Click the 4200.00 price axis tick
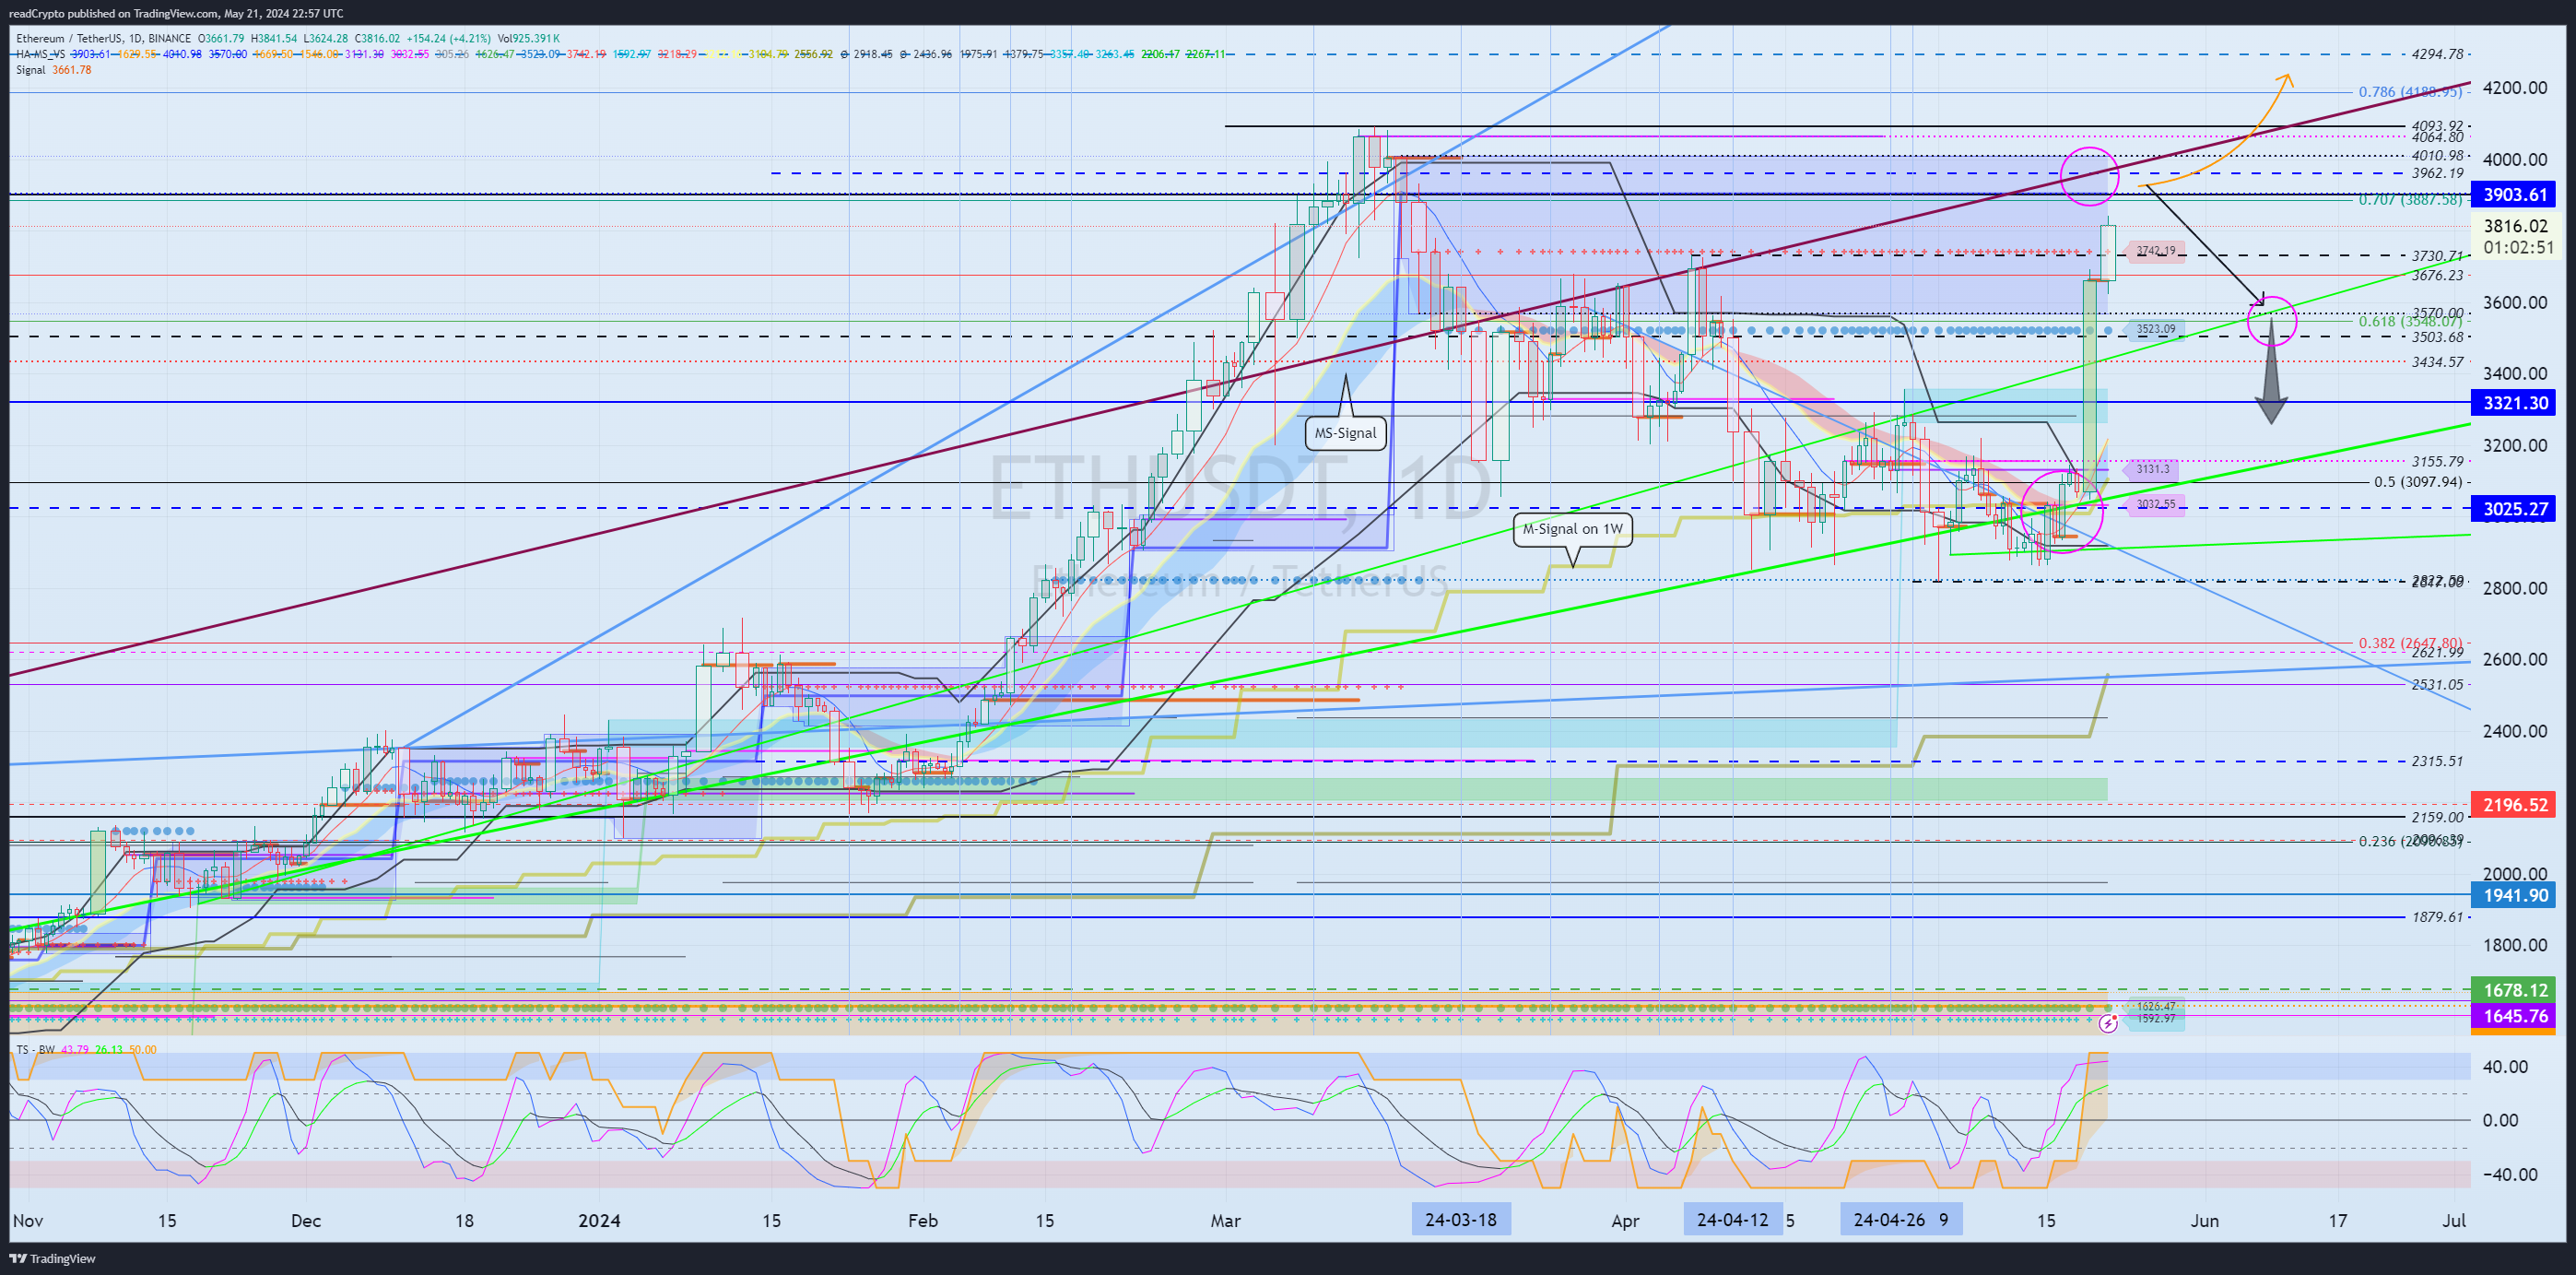Viewport: 2576px width, 1275px height. (2514, 88)
